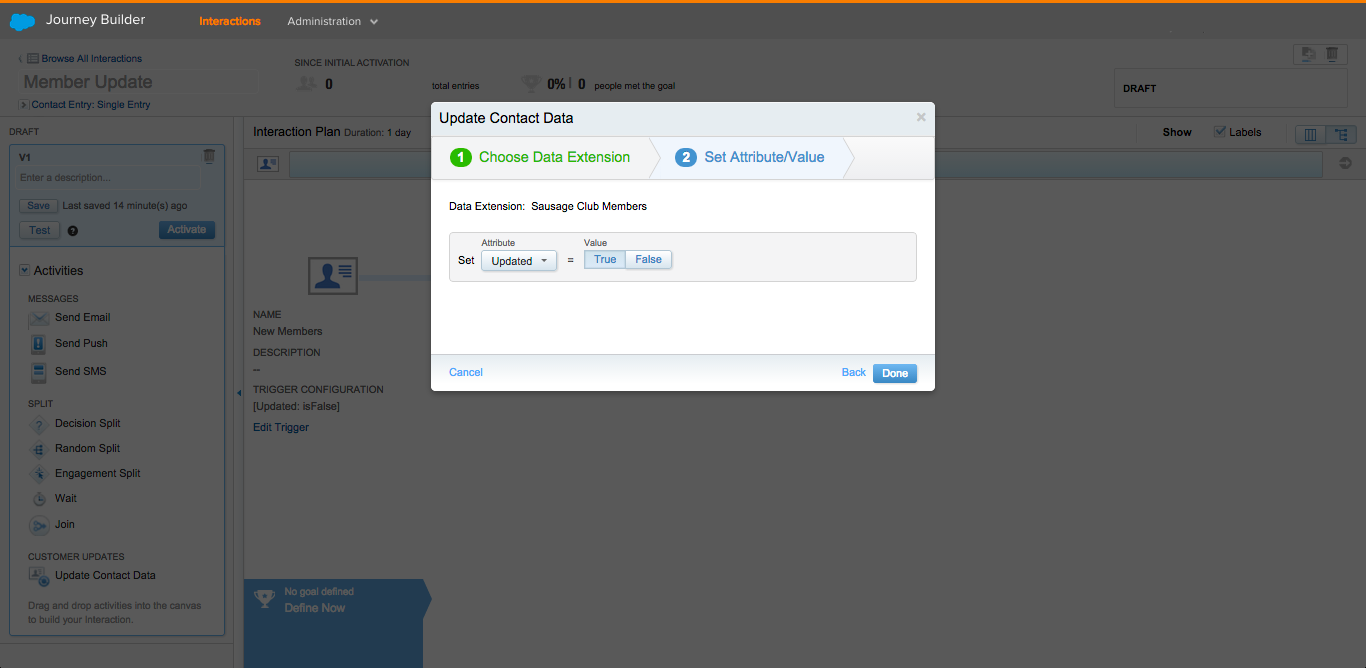
Task: Set the value to False
Action: pos(648,260)
